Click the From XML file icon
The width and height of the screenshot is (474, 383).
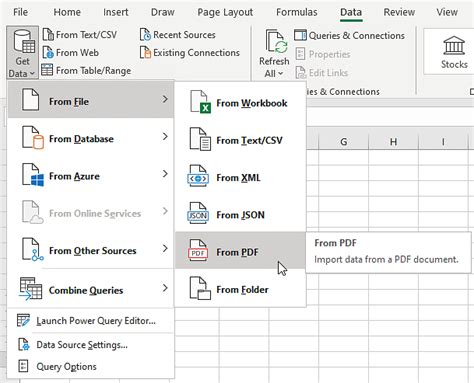click(x=198, y=177)
